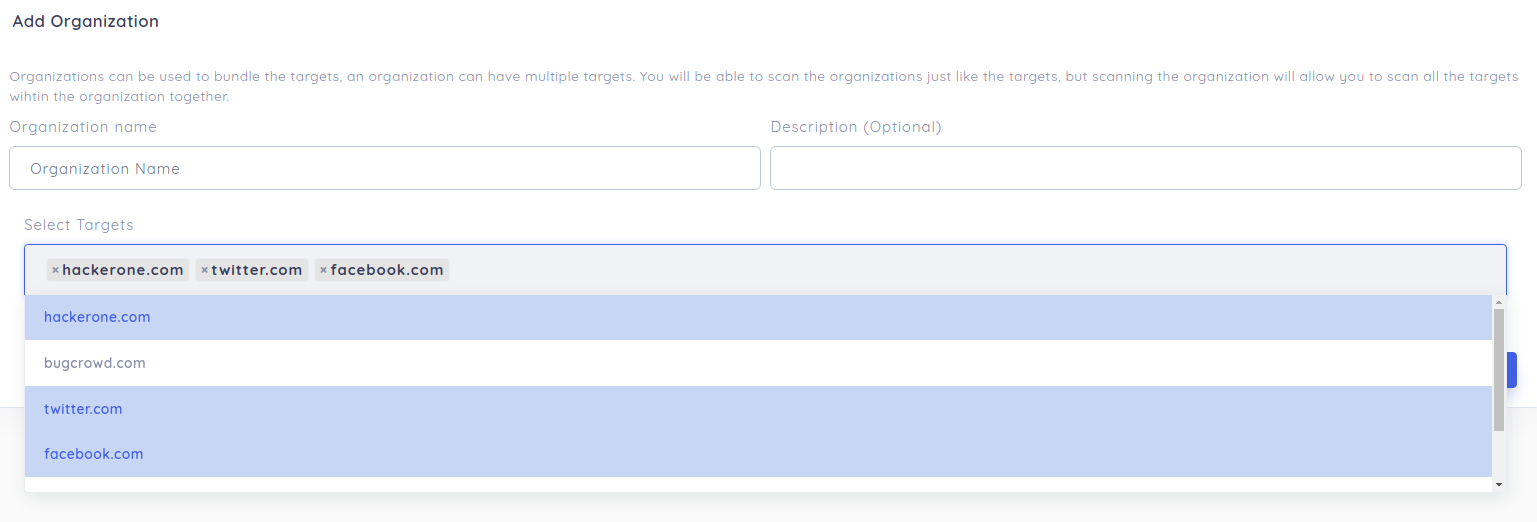This screenshot has height=522, width=1537.
Task: Focus the Organization Name input field
Action: pyautogui.click(x=385, y=169)
